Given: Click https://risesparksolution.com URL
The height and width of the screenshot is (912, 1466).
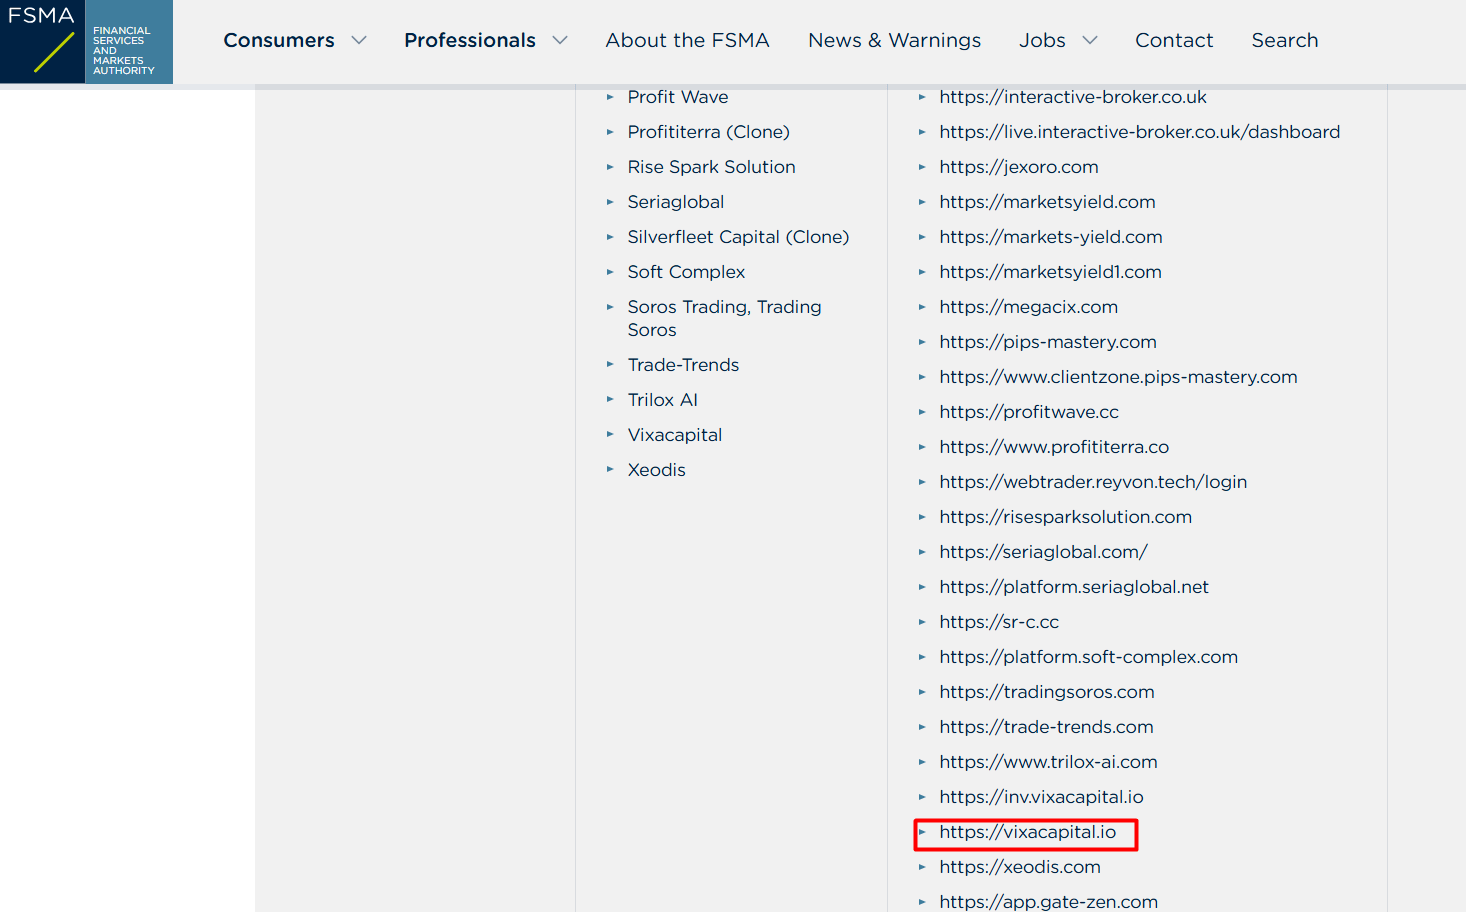Looking at the screenshot, I should coord(1065,517).
